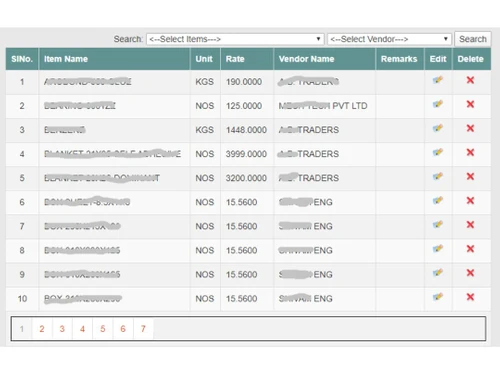Delete row 2 with rate 125.0000
The height and width of the screenshot is (375, 500).
point(470,104)
